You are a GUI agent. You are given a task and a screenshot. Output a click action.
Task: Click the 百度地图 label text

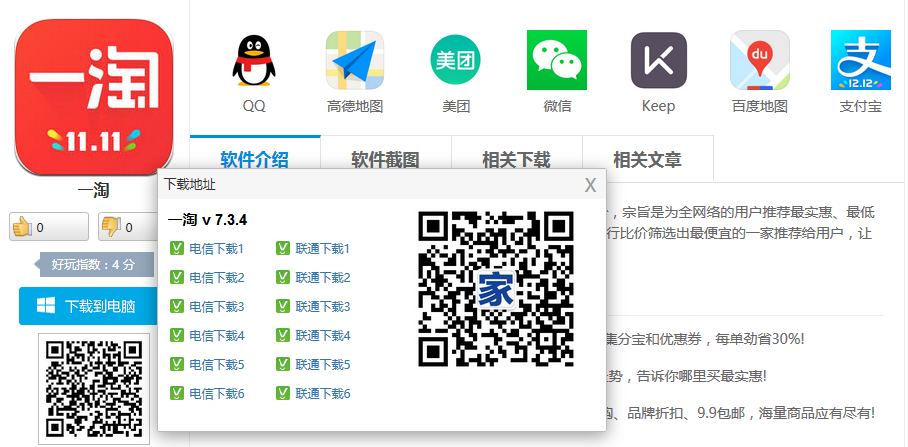coord(760,107)
